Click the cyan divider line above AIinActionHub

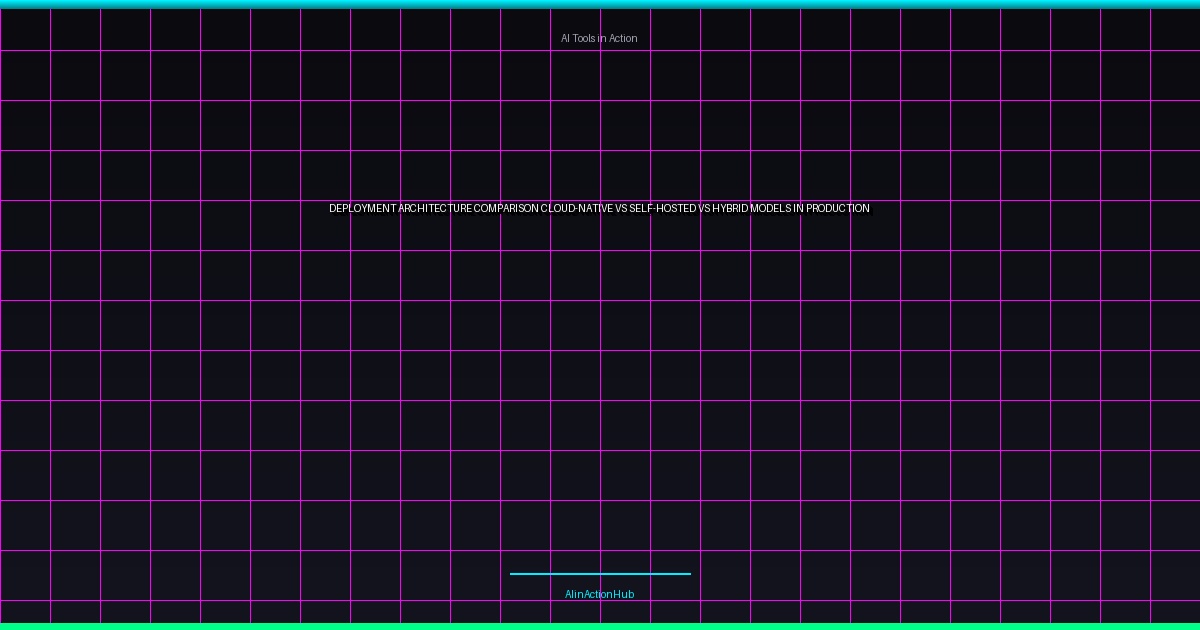pyautogui.click(x=600, y=574)
